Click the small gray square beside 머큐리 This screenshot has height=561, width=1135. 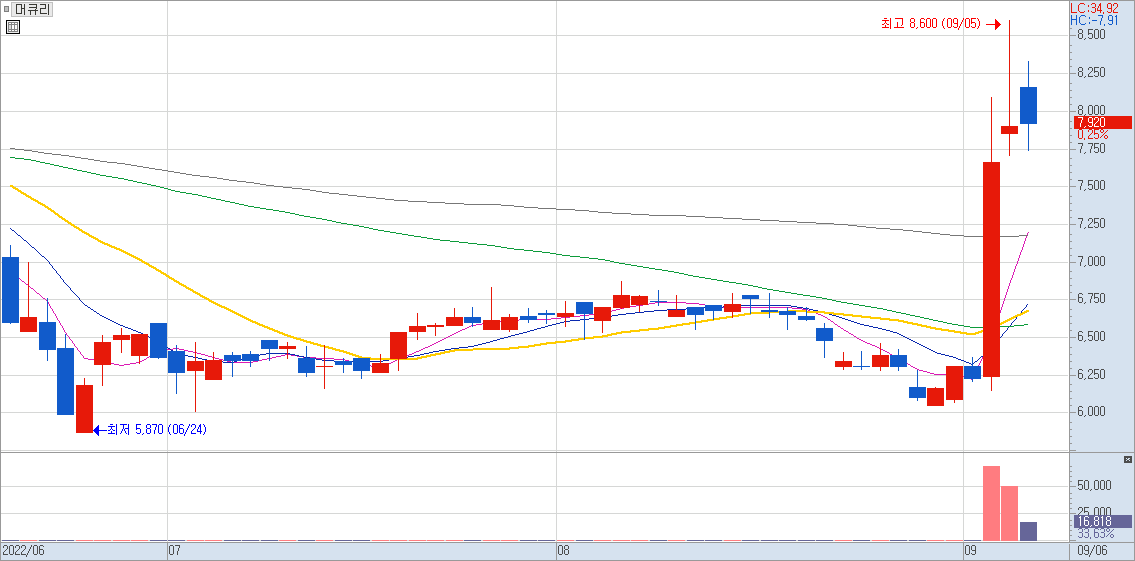[7, 9]
